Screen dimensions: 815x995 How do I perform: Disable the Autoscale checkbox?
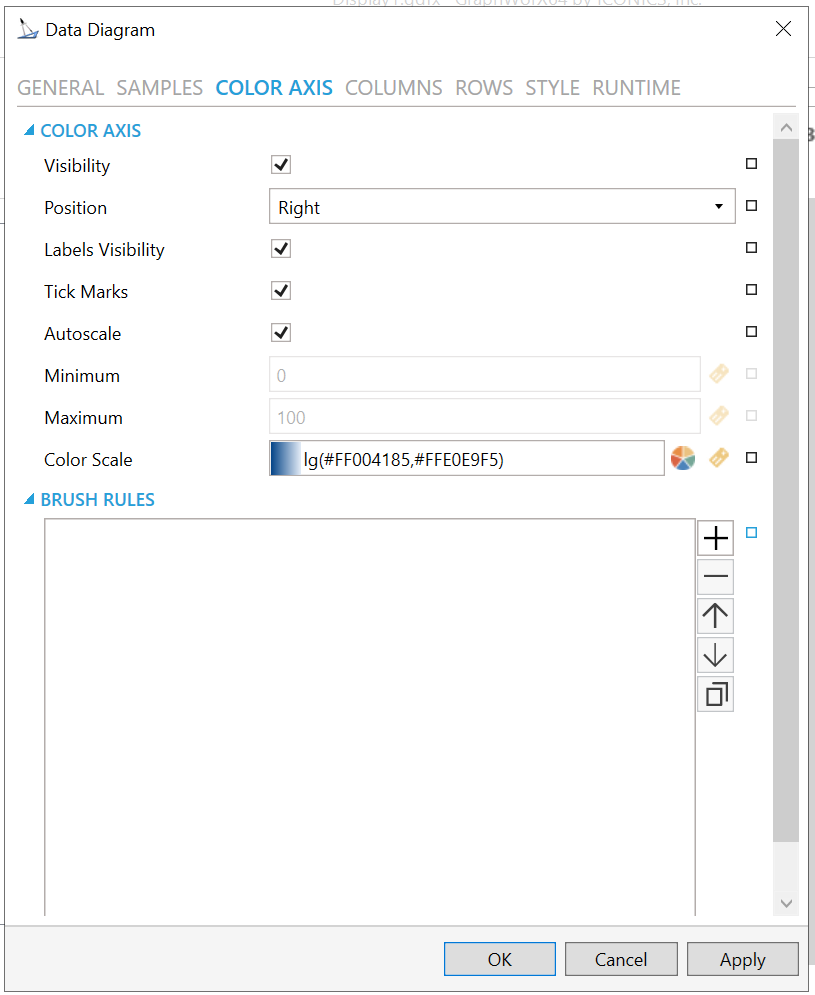pos(281,333)
